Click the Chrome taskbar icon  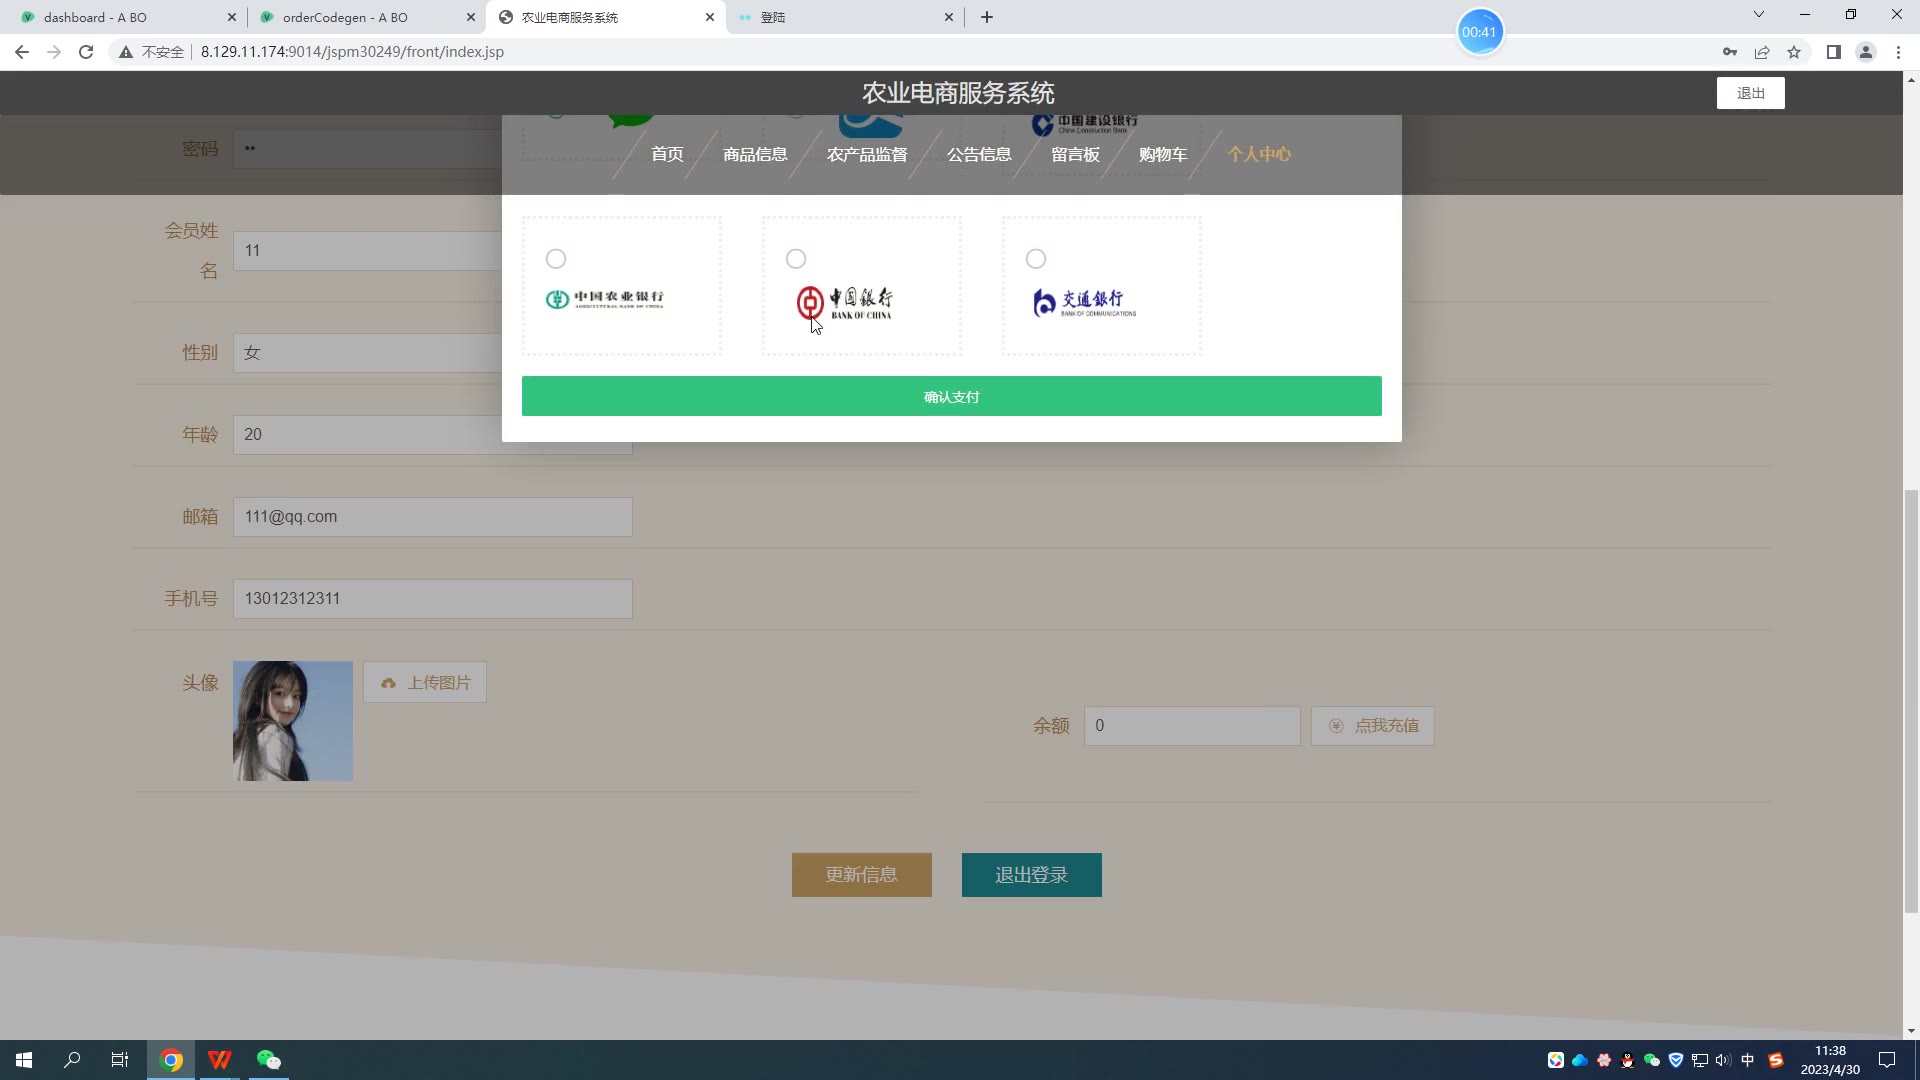pos(172,1060)
